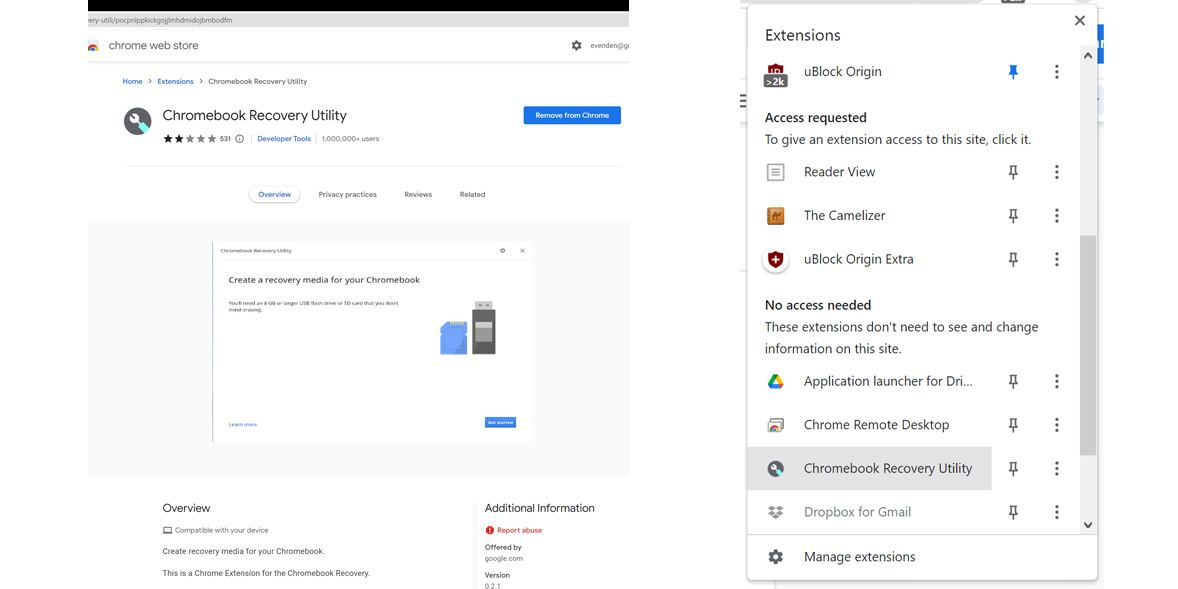Click Report abuse link
The image size is (1178, 589).
pyautogui.click(x=519, y=530)
